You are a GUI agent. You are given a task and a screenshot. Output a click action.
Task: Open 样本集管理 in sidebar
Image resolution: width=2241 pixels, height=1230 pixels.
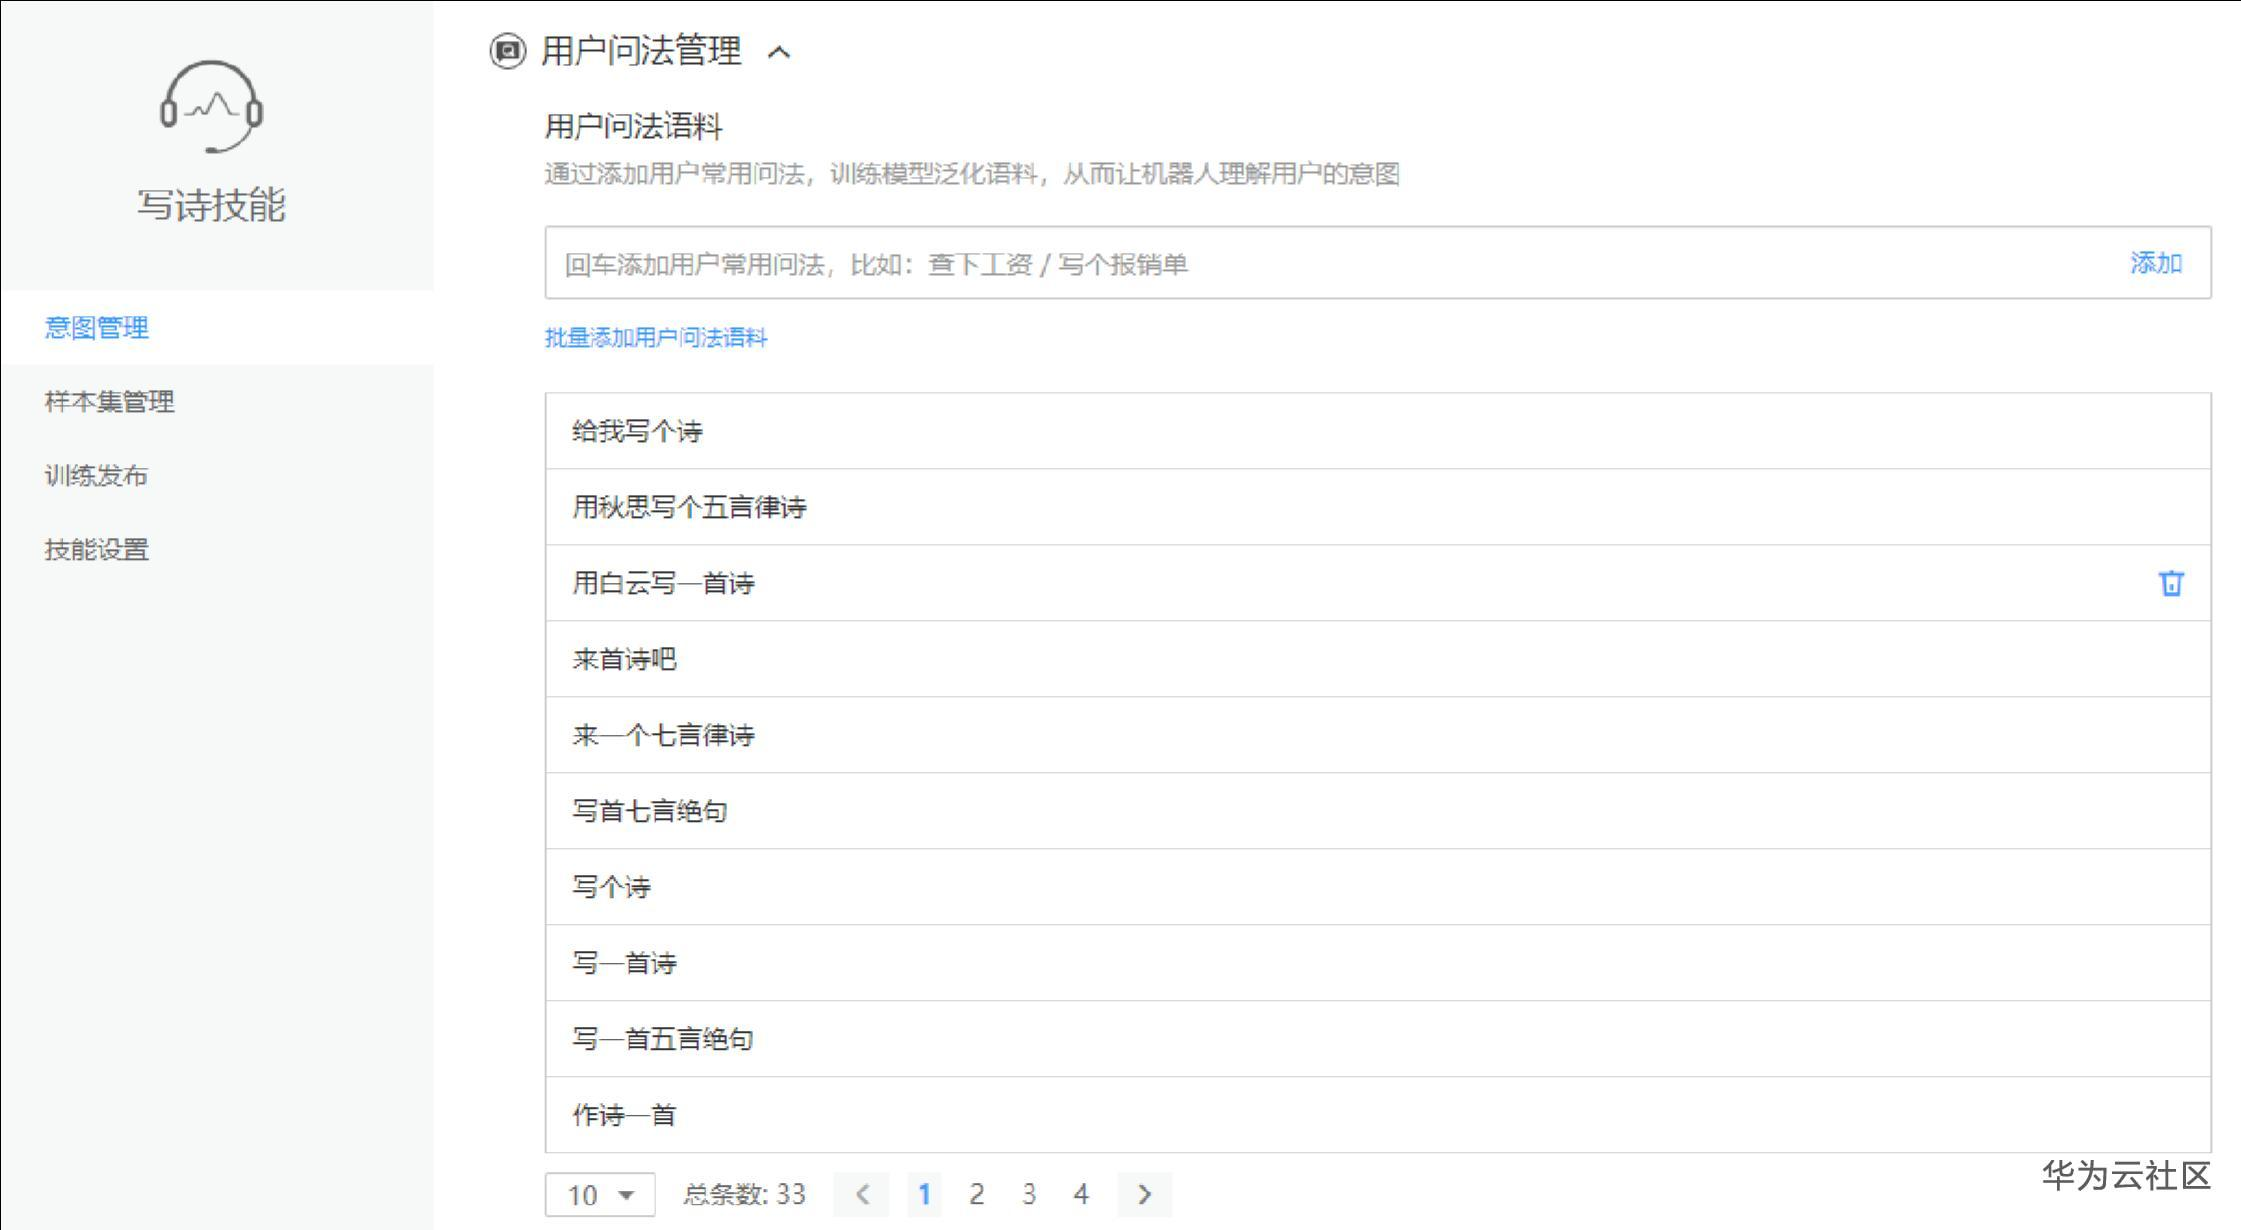[110, 402]
